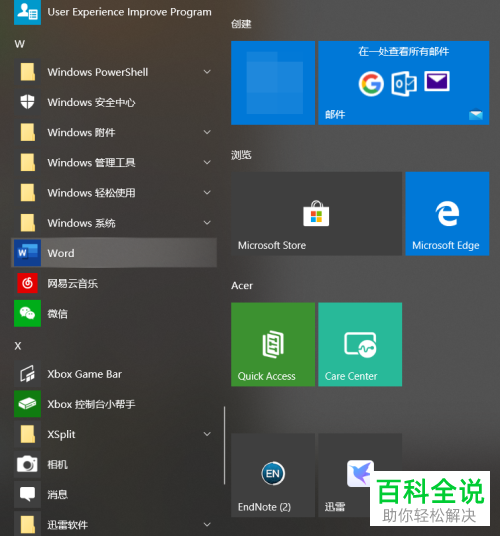Click the 创建 tile group heading
500x536 pixels.
241,24
